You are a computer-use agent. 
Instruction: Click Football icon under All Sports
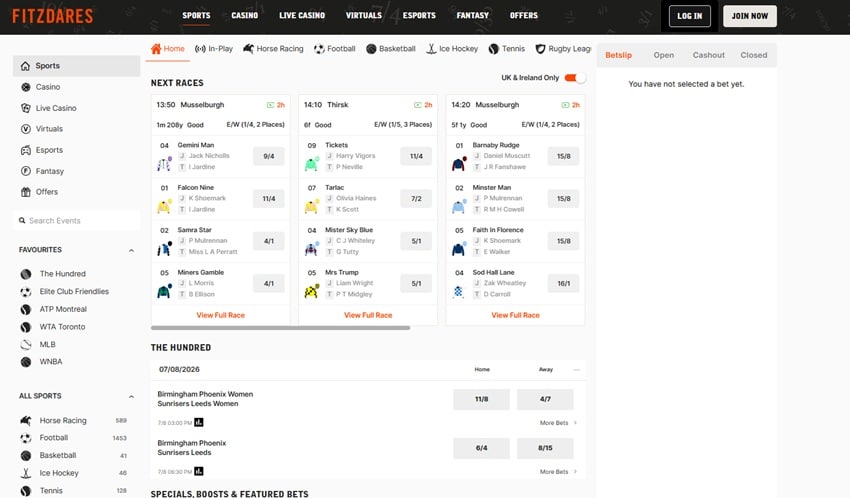pos(25,438)
